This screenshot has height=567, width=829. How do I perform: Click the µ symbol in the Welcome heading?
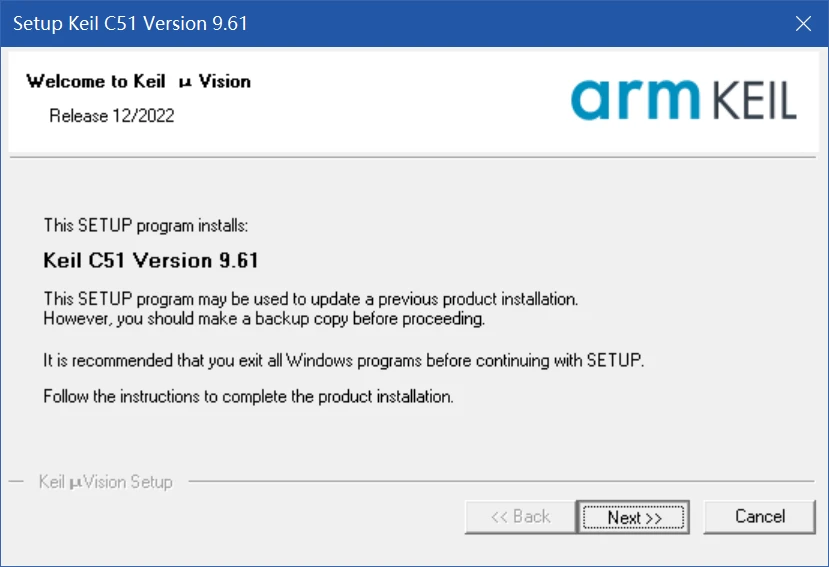[183, 82]
